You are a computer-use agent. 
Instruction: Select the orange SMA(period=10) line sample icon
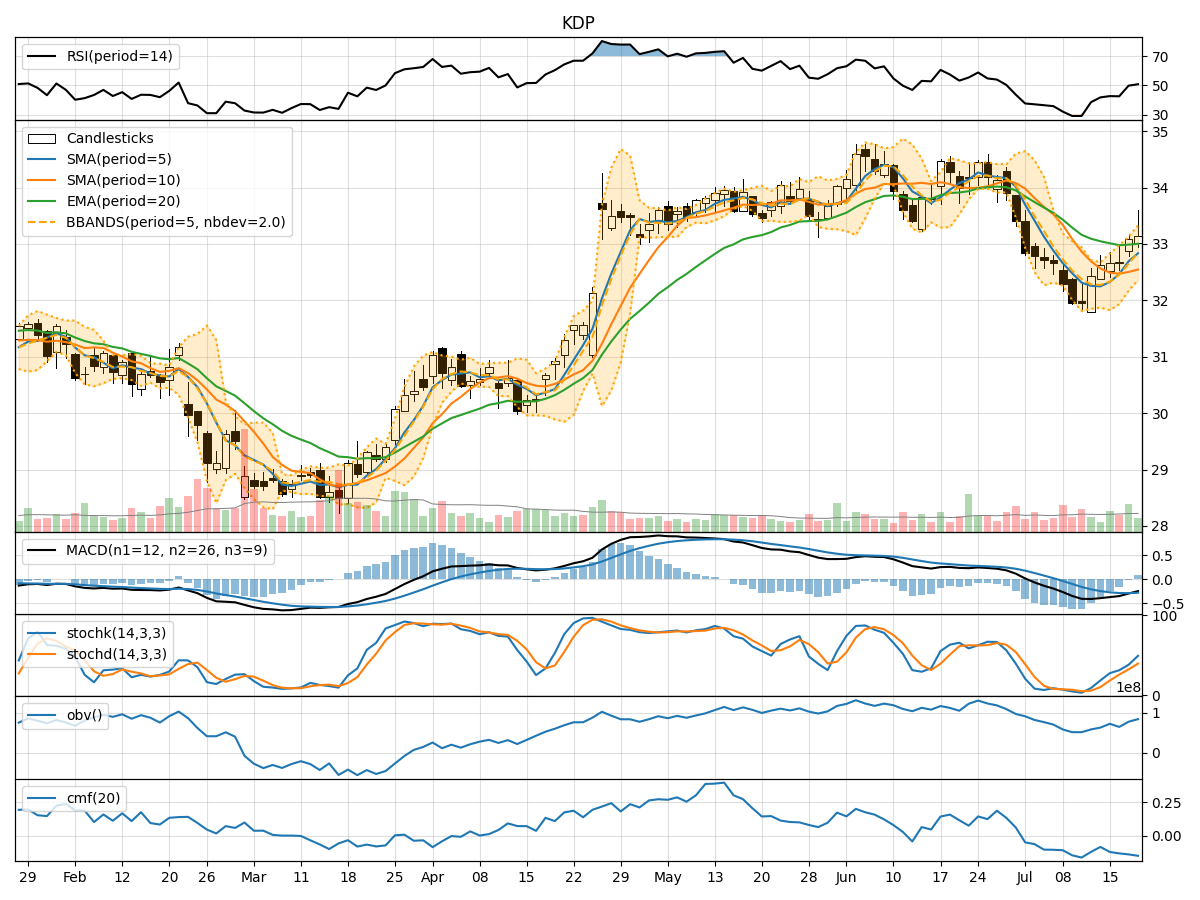pos(42,181)
